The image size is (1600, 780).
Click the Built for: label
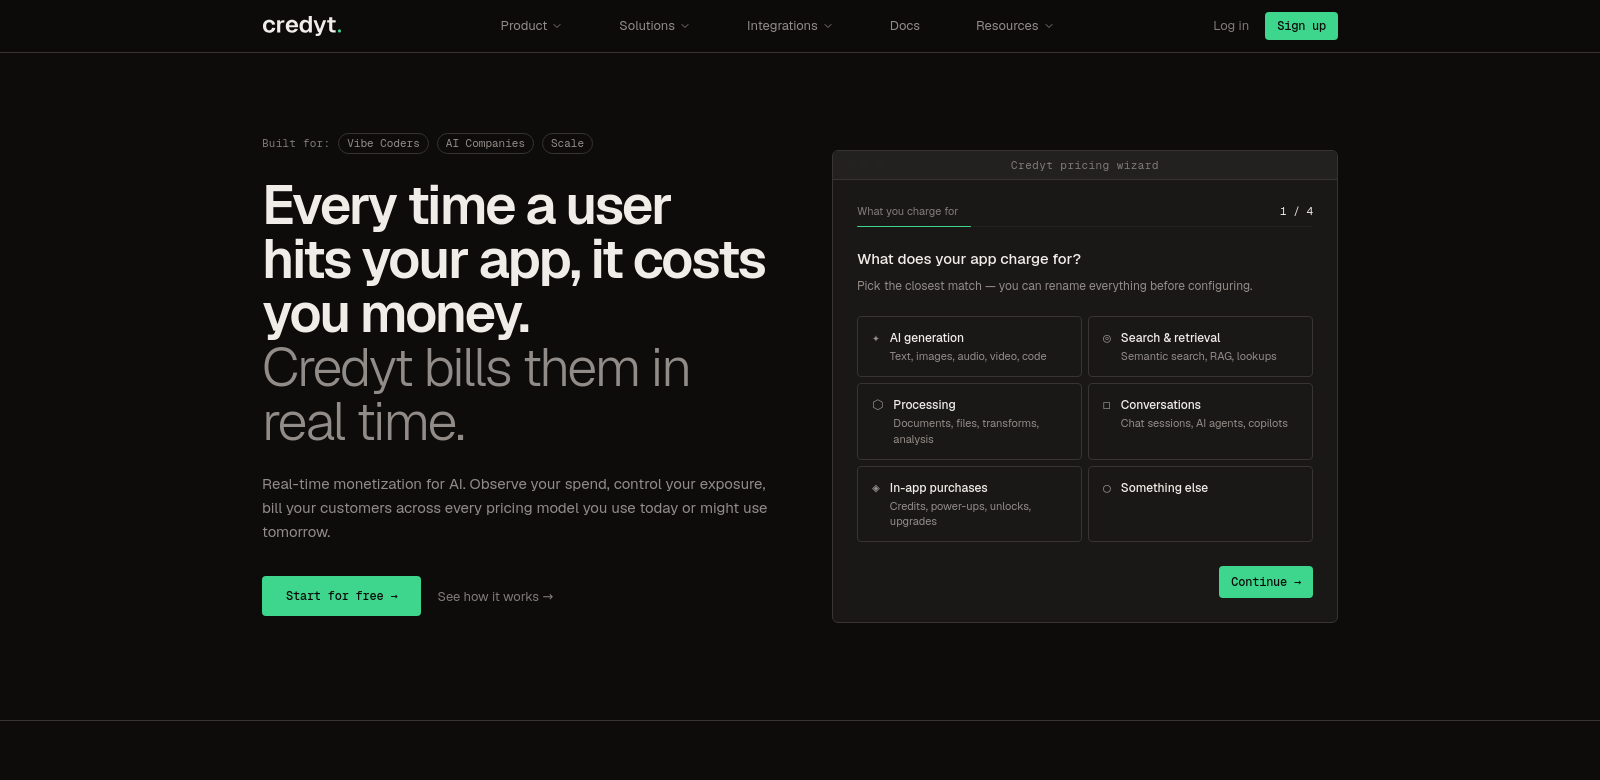tap(295, 144)
